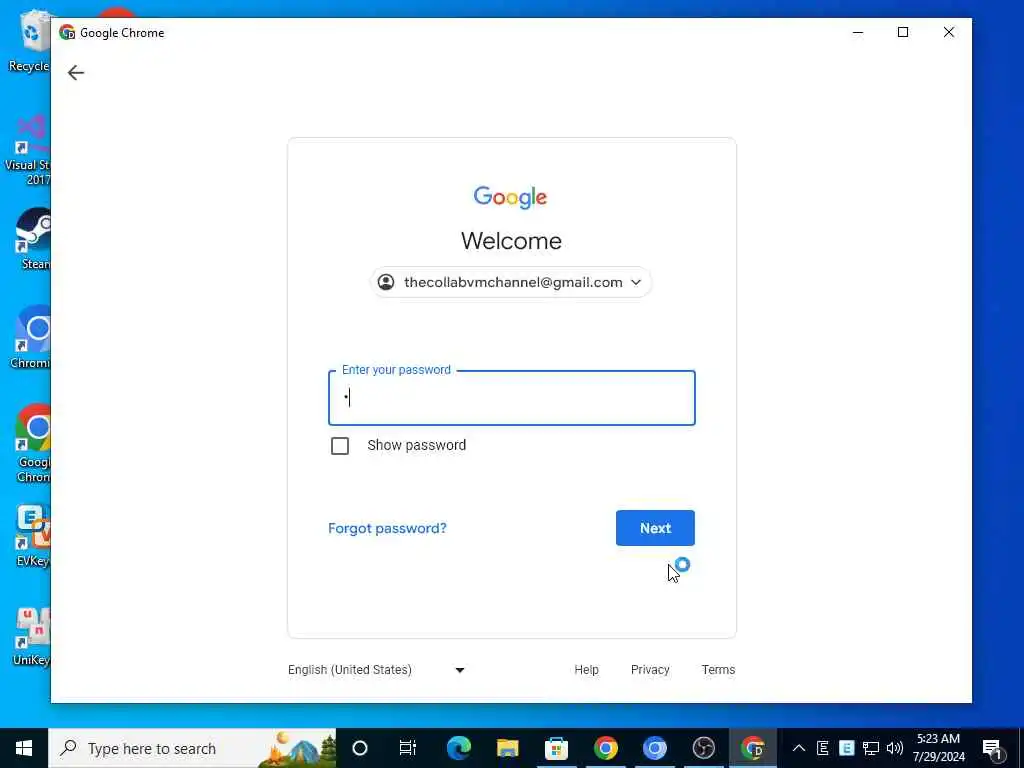Open Cortana circle icon on taskbar
Screen dimensions: 1024x768
point(360,748)
